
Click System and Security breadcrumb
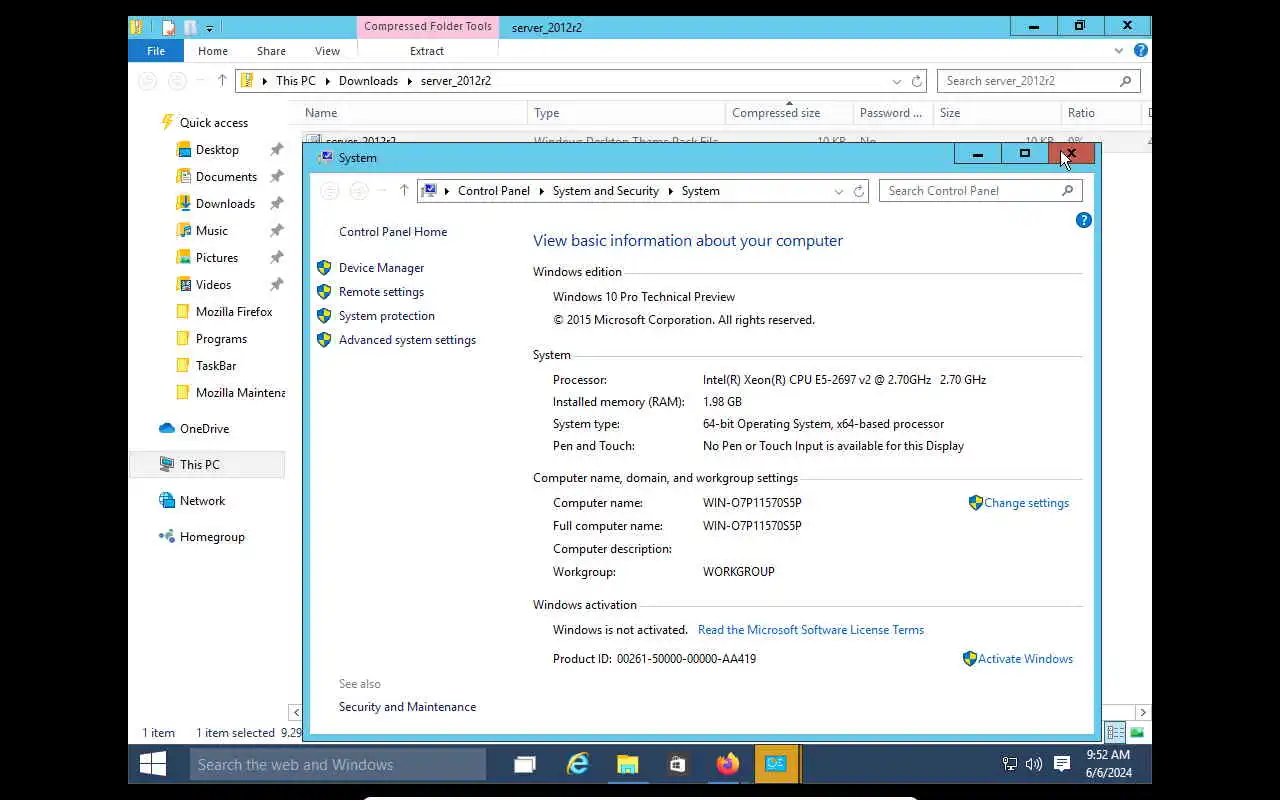click(606, 191)
